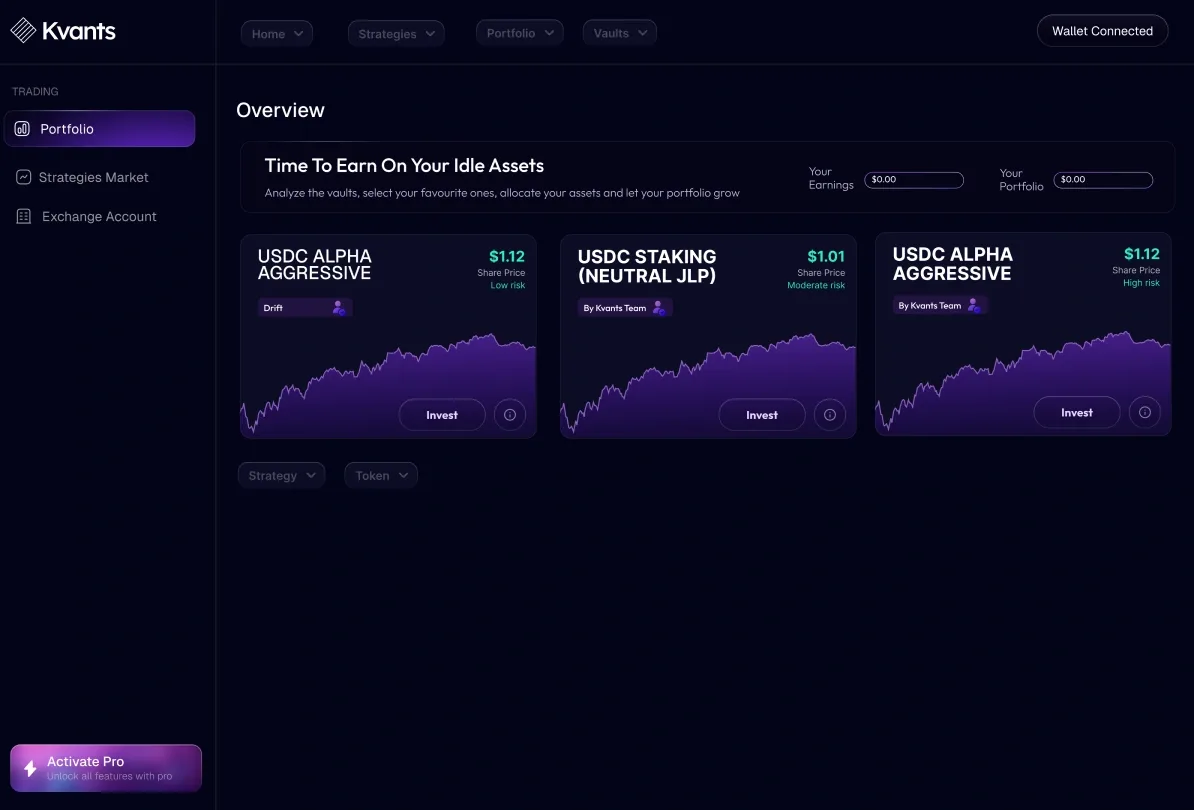Click the Your Earnings $0.00 field

click(914, 180)
